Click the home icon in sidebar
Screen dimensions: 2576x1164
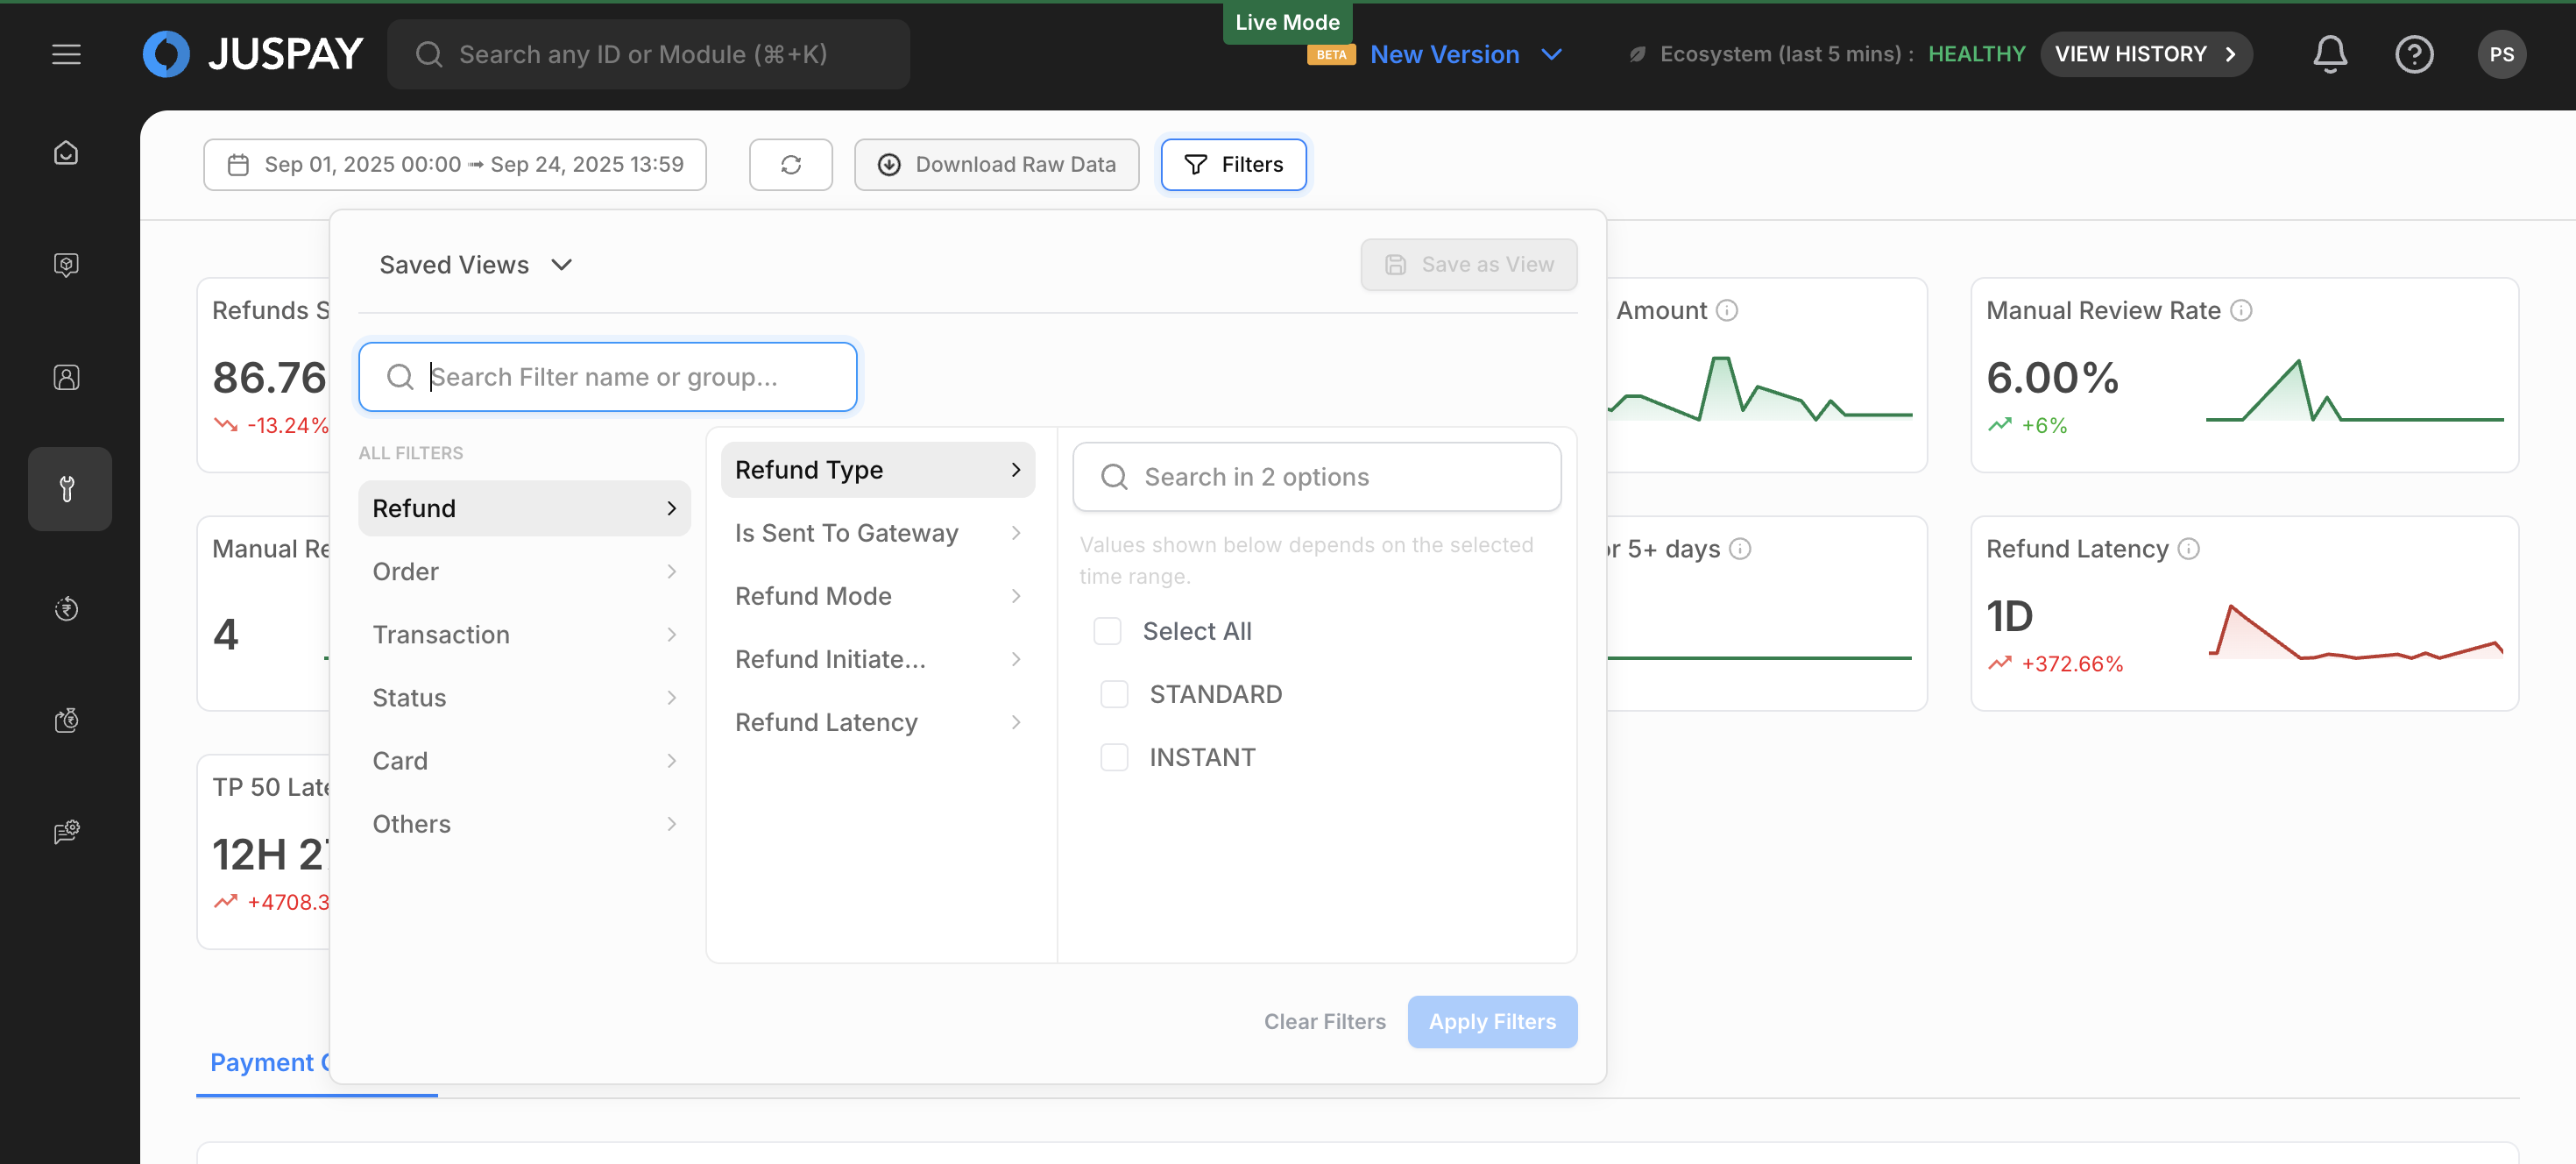(66, 153)
